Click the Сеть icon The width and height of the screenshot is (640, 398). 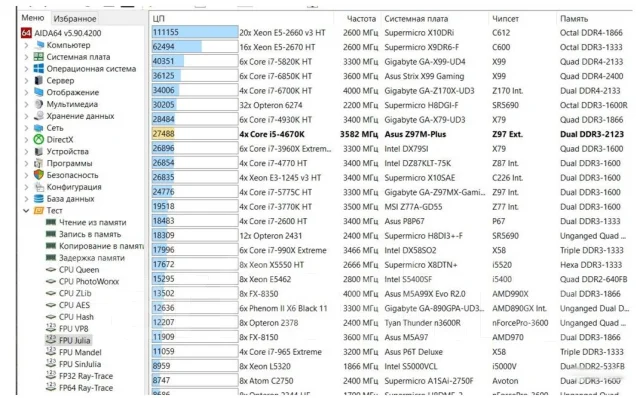39,128
